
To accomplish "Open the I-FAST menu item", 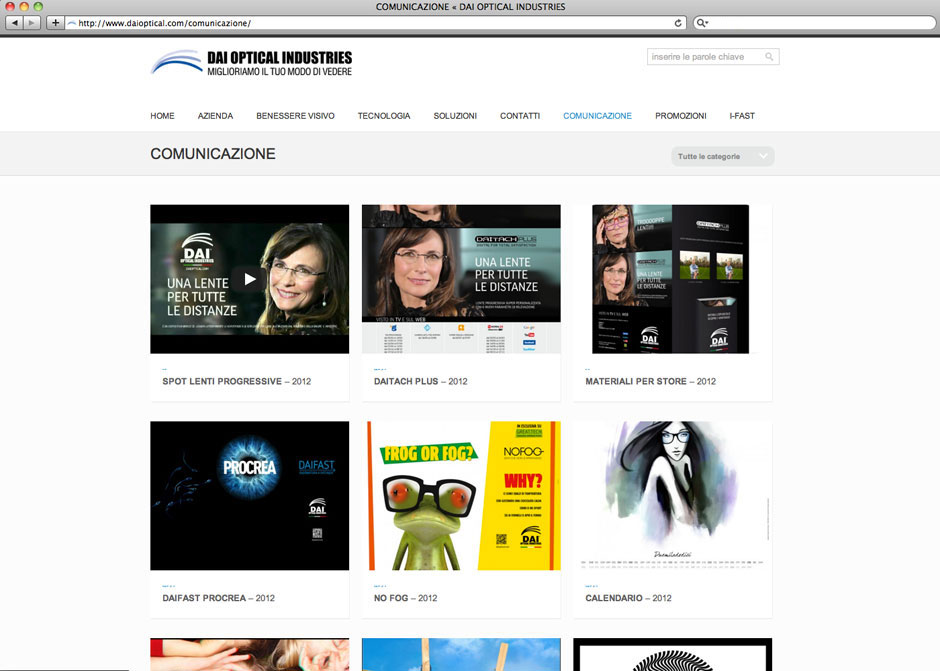I will tap(742, 116).
